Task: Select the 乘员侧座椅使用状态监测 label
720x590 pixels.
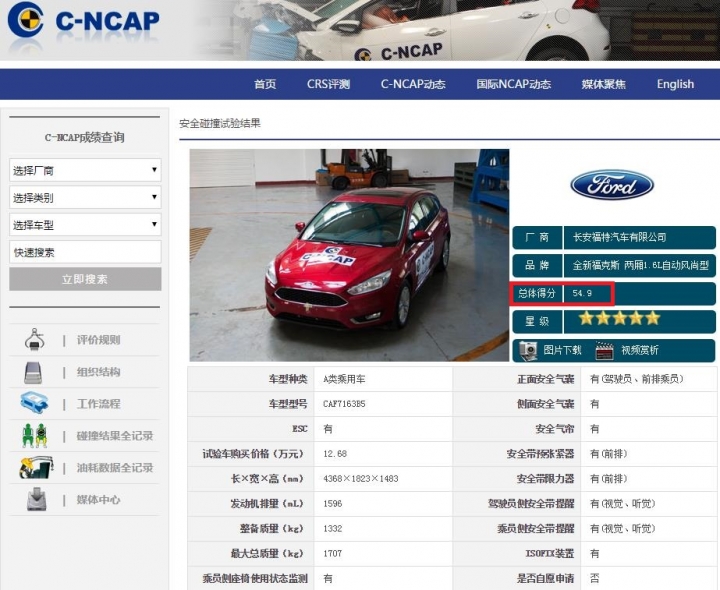Action: (255, 579)
